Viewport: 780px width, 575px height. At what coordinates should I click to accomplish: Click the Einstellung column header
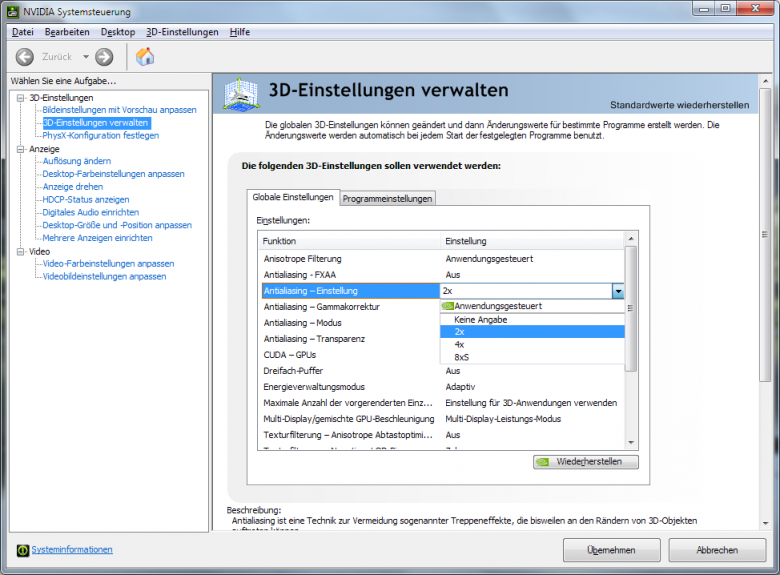coord(532,241)
